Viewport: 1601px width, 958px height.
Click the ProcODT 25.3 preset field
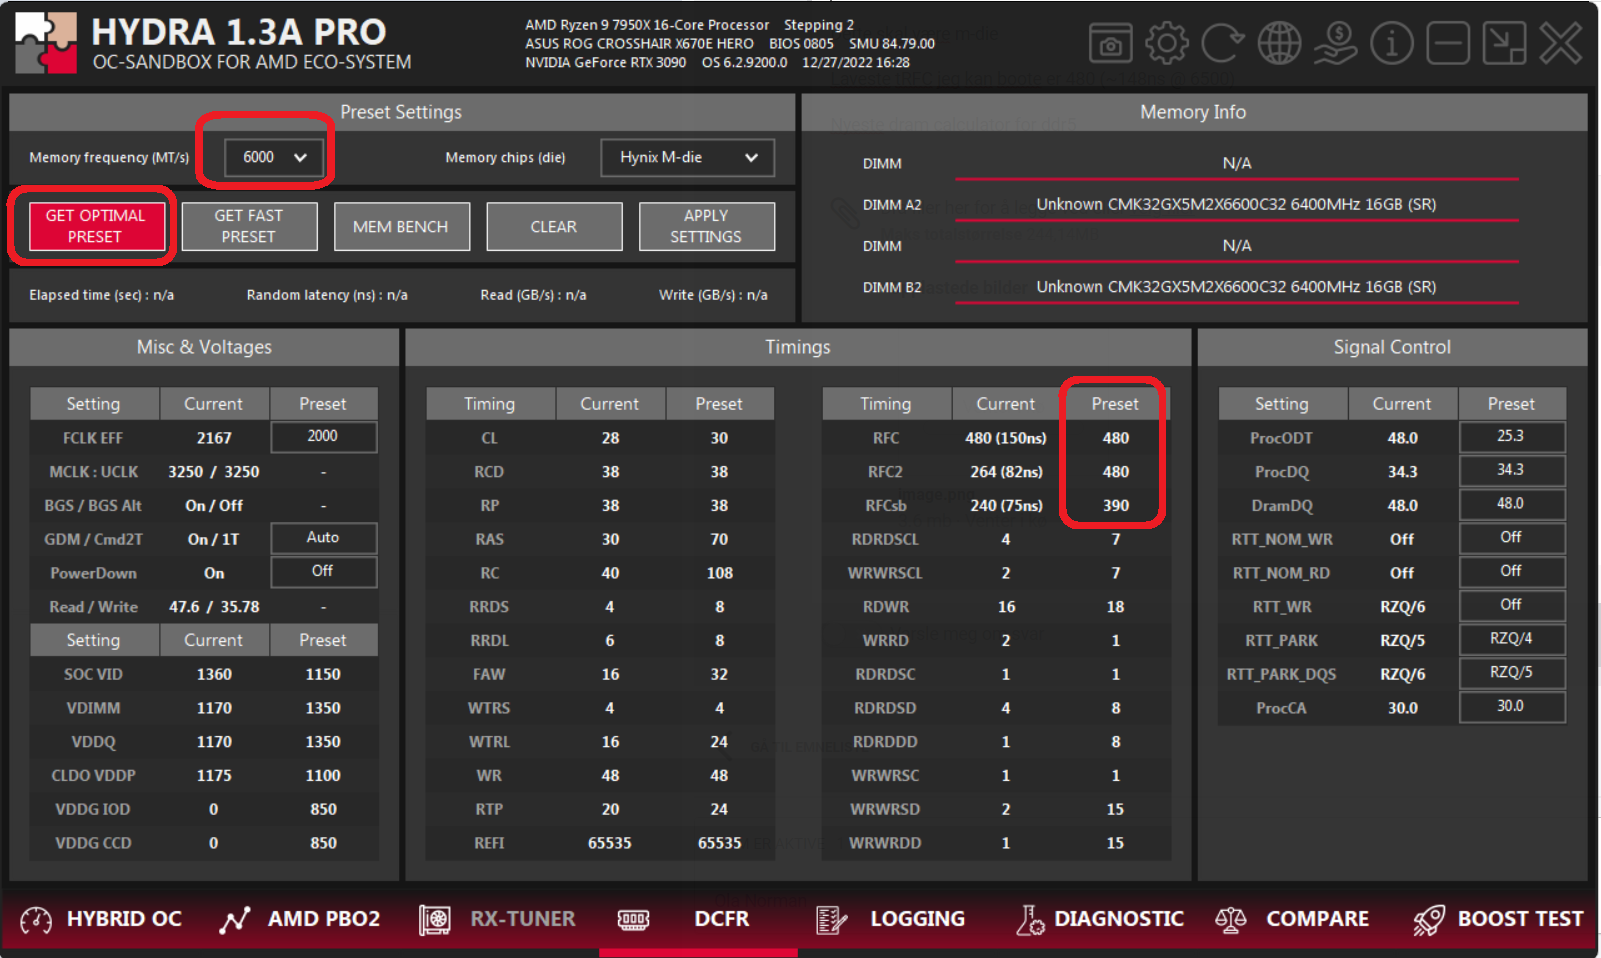(1512, 437)
